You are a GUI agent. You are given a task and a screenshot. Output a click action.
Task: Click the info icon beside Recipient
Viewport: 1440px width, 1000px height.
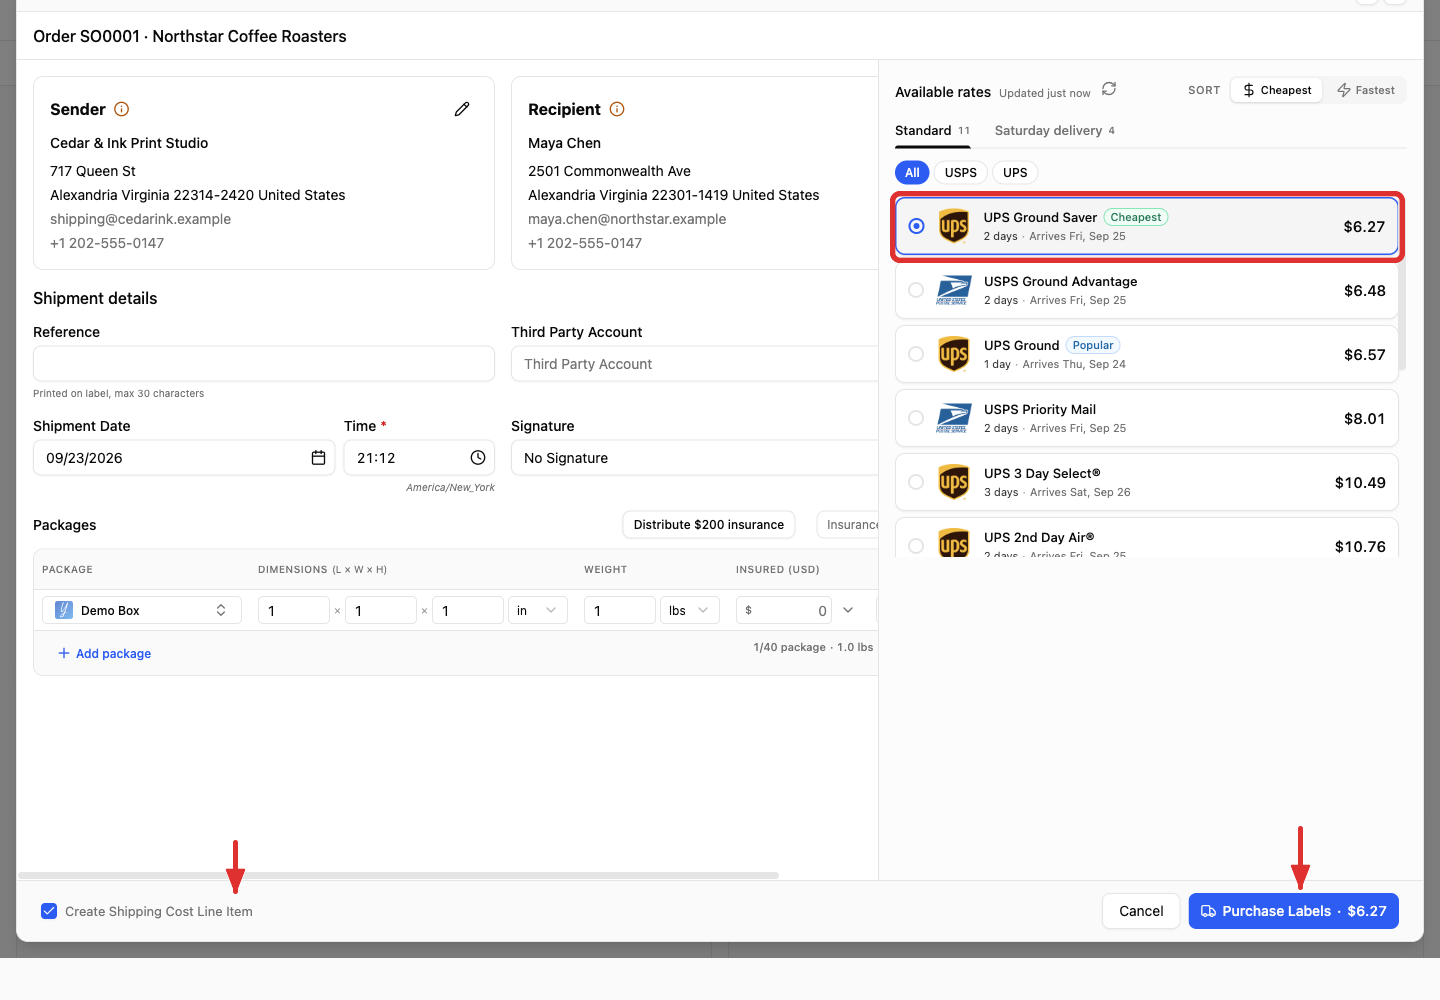tap(617, 109)
